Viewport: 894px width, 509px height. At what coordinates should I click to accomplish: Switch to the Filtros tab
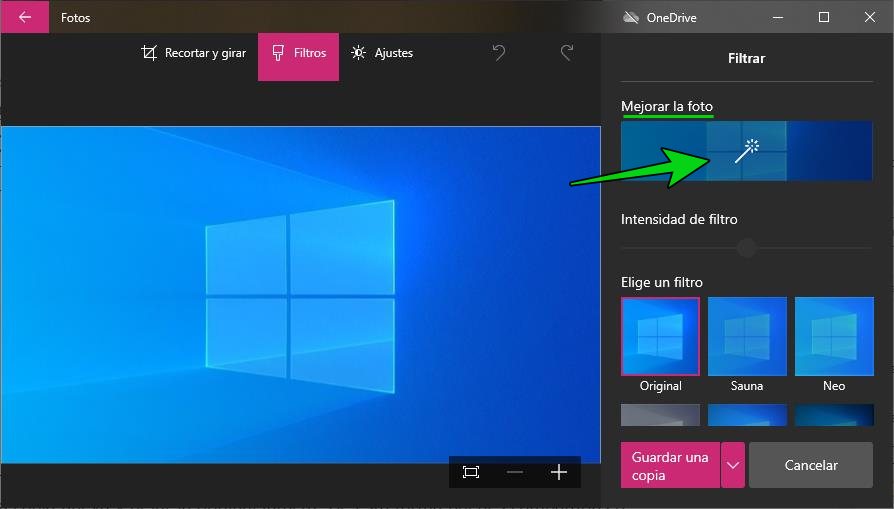tap(298, 56)
